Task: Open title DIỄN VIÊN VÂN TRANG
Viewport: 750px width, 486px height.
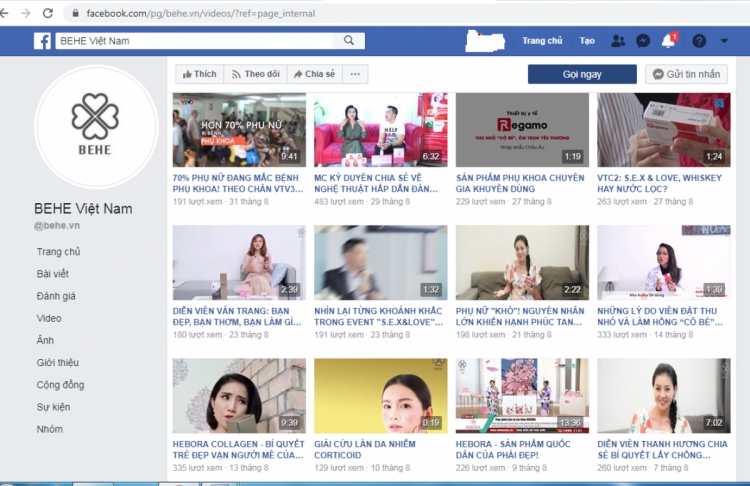Action: pos(237,316)
